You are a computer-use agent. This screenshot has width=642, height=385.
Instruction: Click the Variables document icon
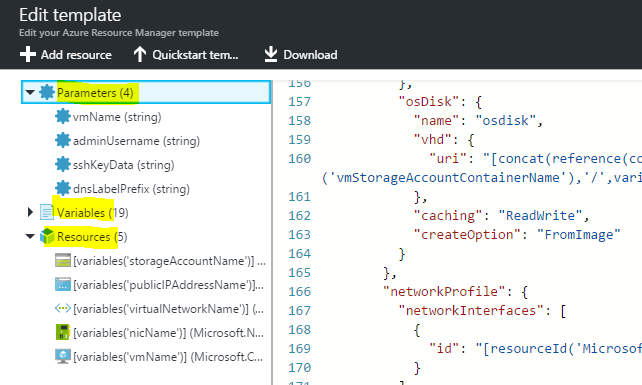tap(47, 212)
